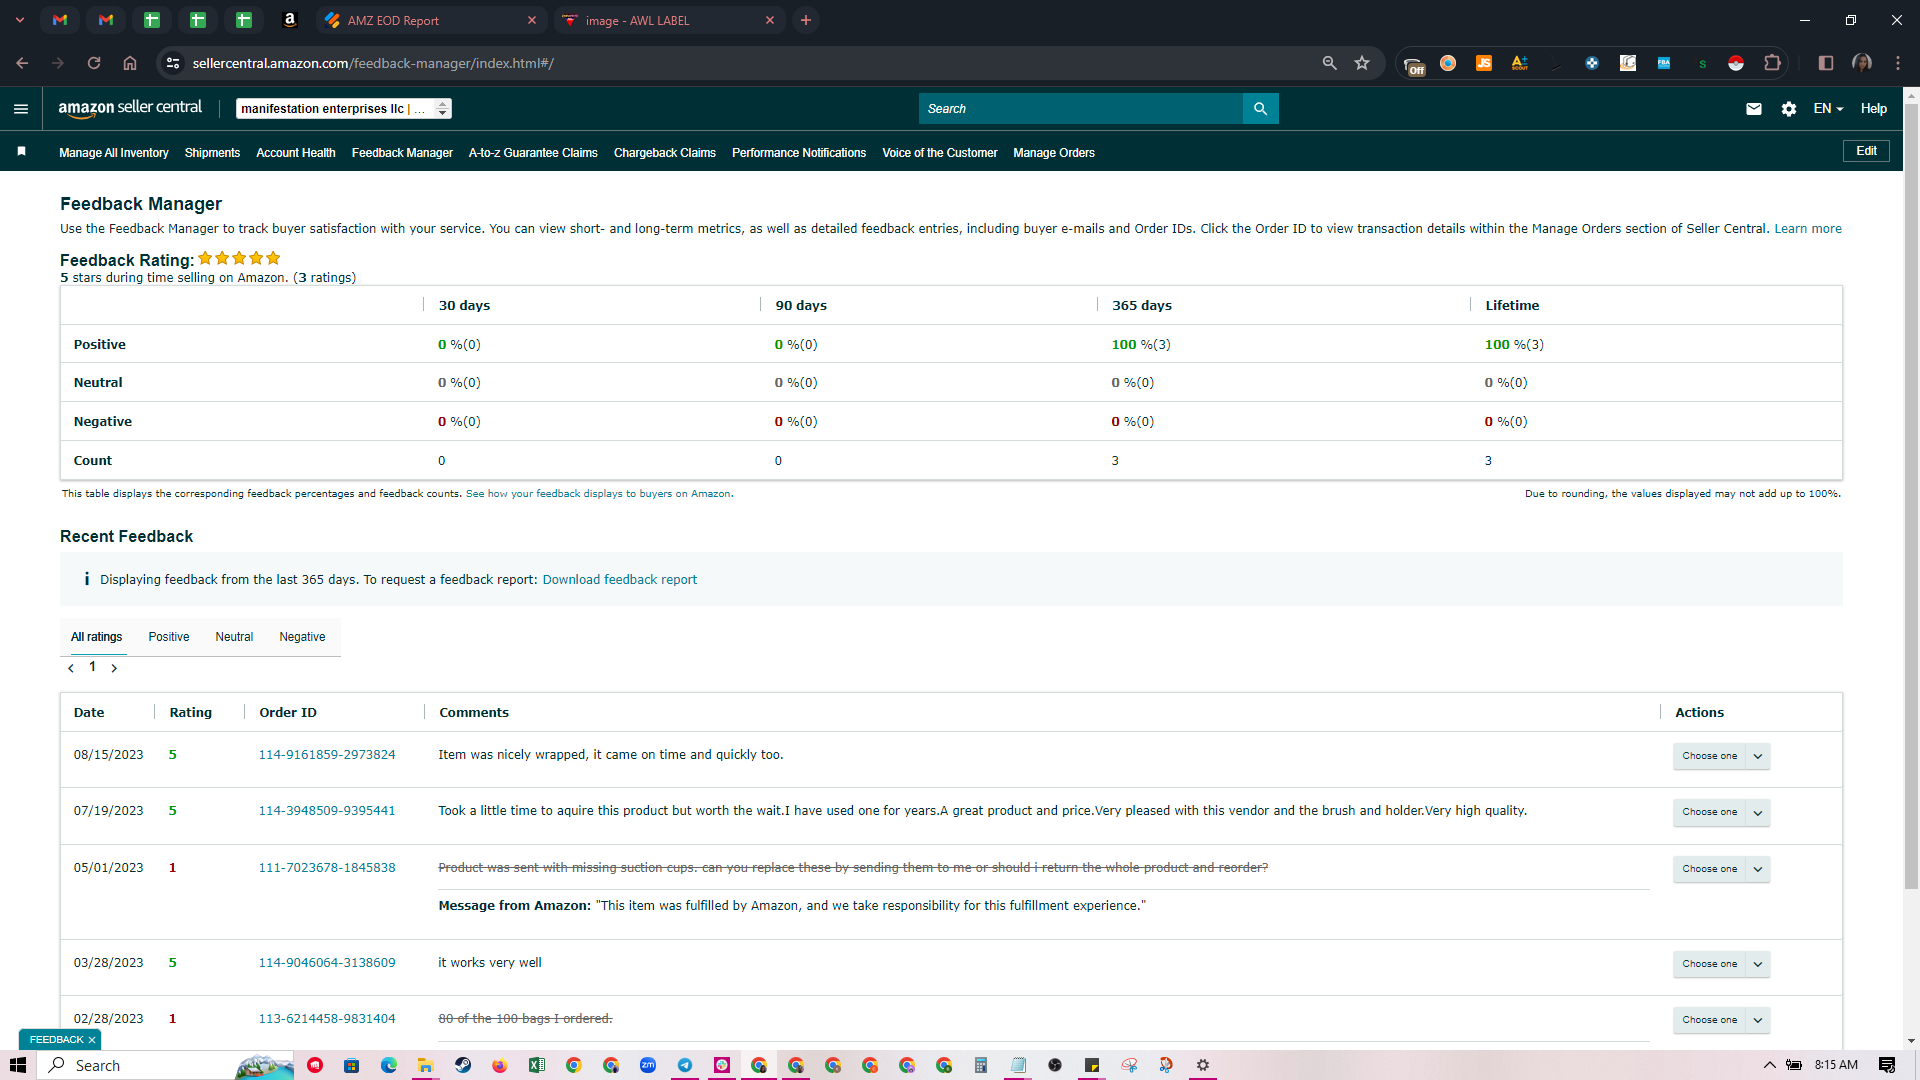Open Telegram from taskbar
Image resolution: width=1920 pixels, height=1080 pixels.
(685, 1065)
